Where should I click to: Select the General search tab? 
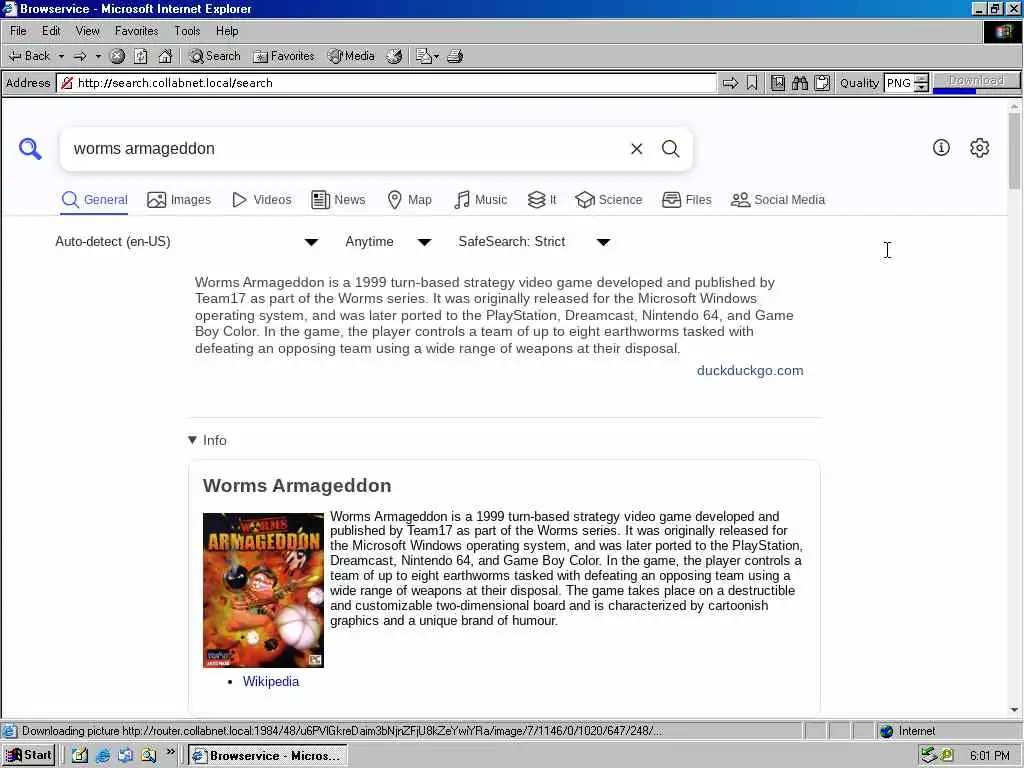(95, 200)
